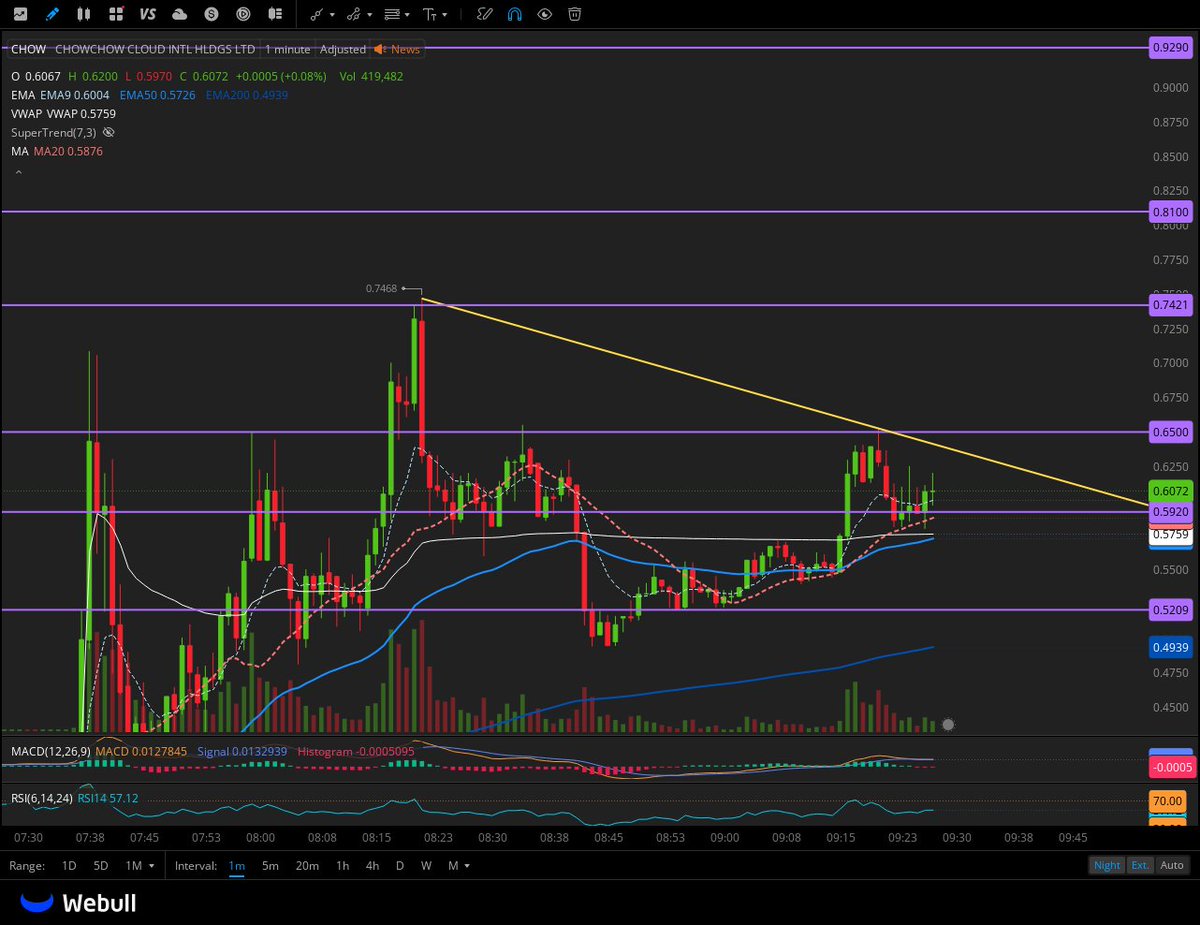The height and width of the screenshot is (925, 1200).
Task: Click the 0.8100 purple price label
Action: point(1170,212)
